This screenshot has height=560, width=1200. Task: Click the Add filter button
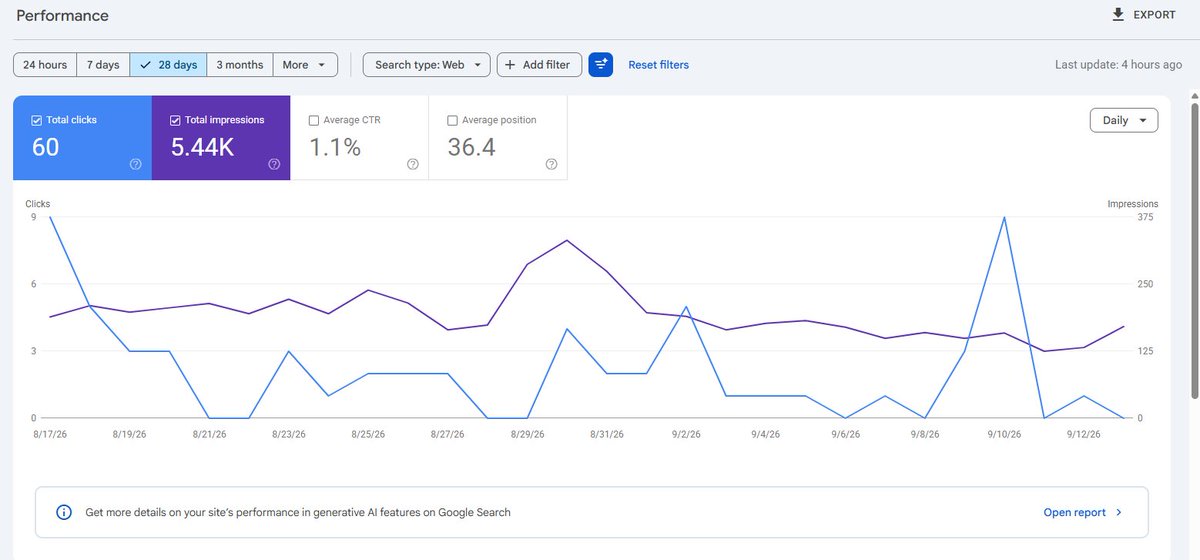click(x=539, y=64)
